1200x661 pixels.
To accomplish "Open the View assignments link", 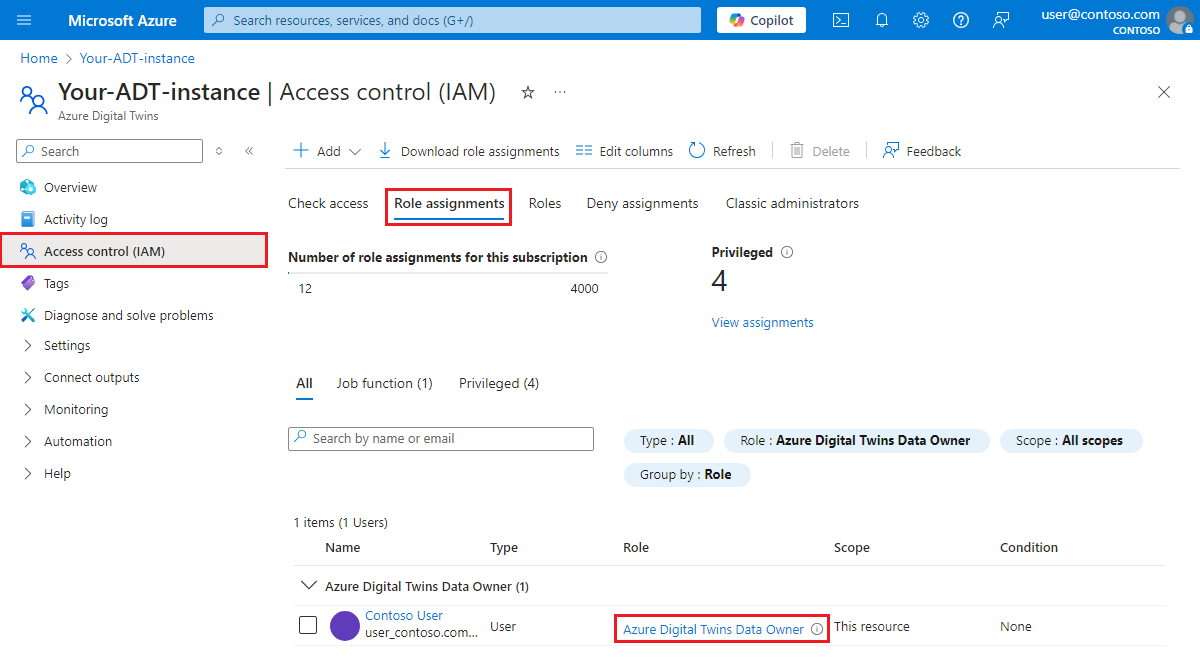I will [762, 322].
